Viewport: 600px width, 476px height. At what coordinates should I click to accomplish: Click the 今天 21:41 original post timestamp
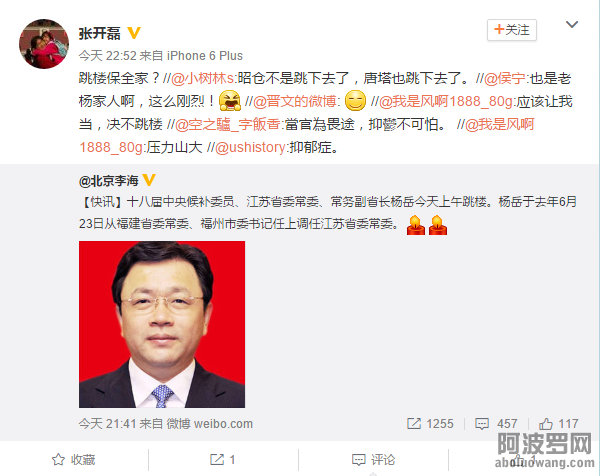click(x=108, y=424)
